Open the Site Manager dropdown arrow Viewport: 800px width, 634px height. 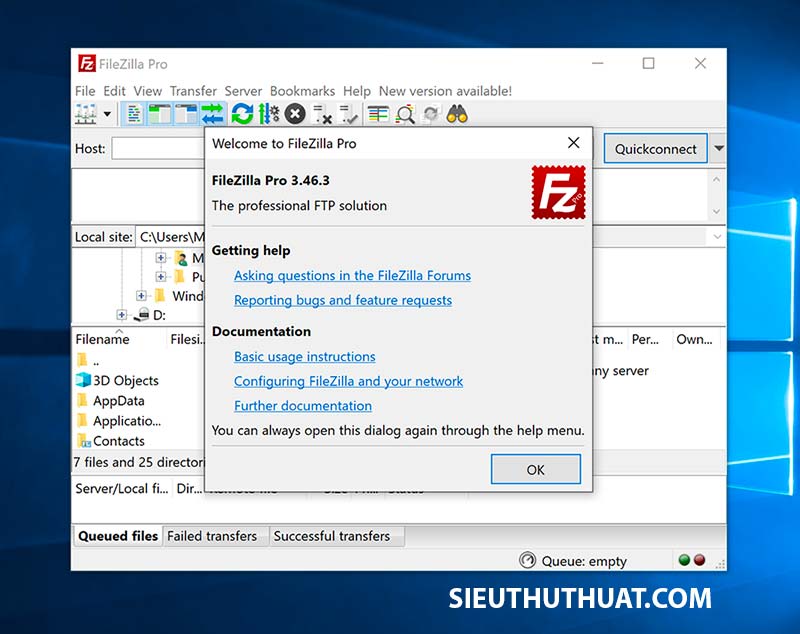[x=107, y=114]
